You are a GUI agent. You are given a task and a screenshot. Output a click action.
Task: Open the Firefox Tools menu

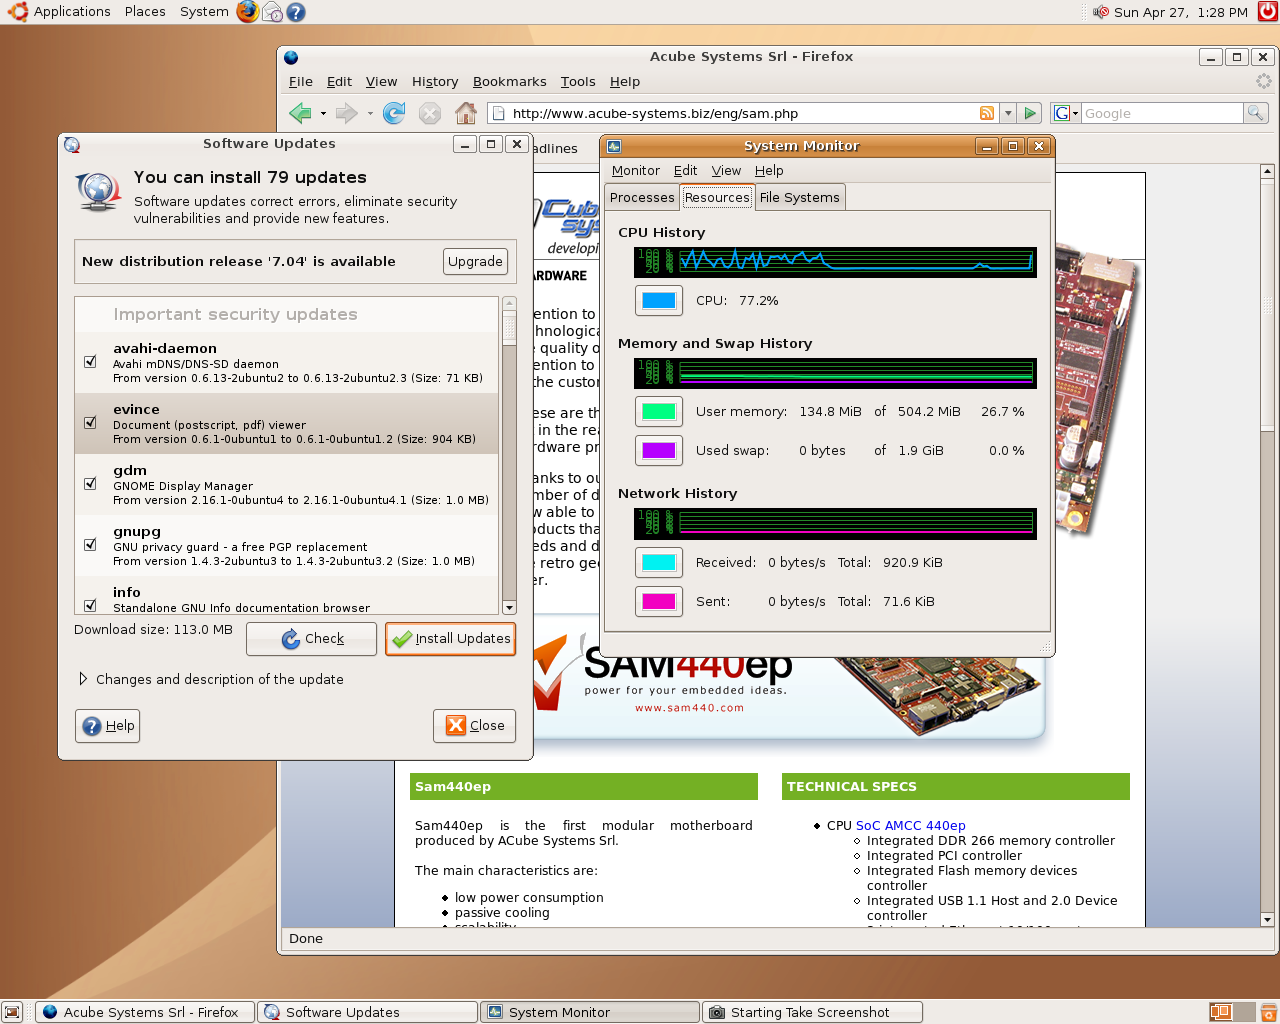point(577,82)
